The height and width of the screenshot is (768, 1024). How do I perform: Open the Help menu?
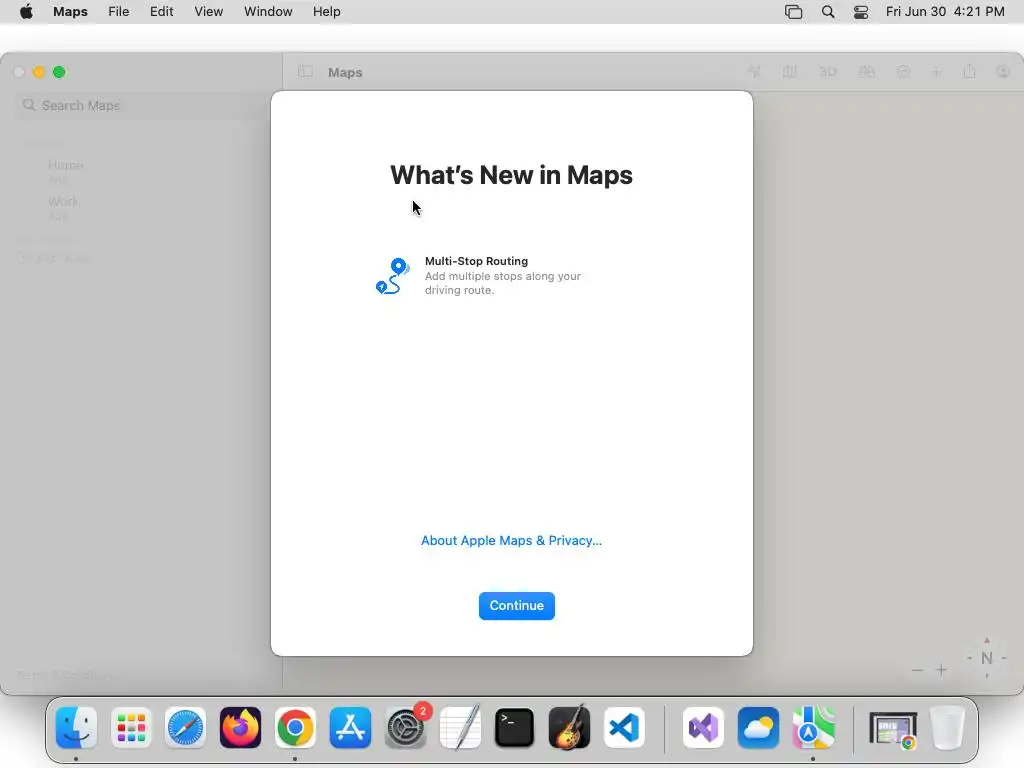pyautogui.click(x=327, y=12)
